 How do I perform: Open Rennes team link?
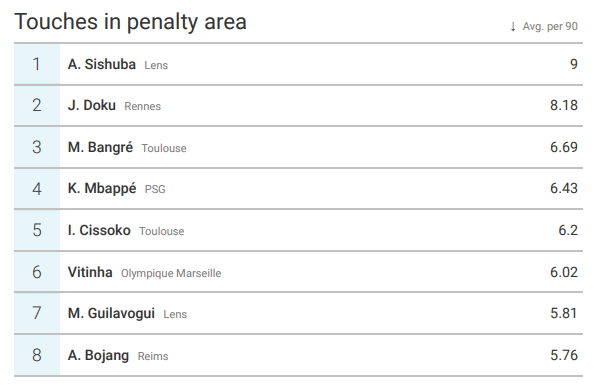(143, 106)
